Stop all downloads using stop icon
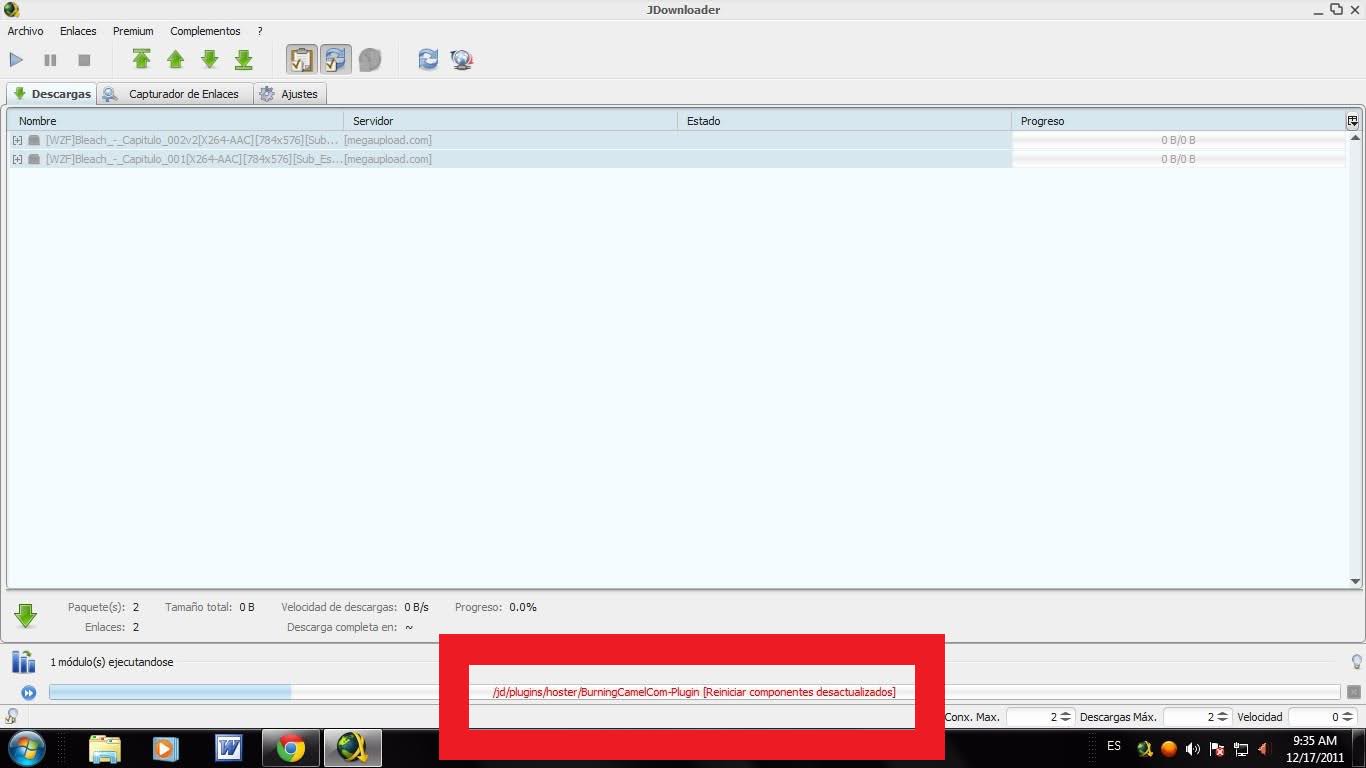 click(84, 60)
